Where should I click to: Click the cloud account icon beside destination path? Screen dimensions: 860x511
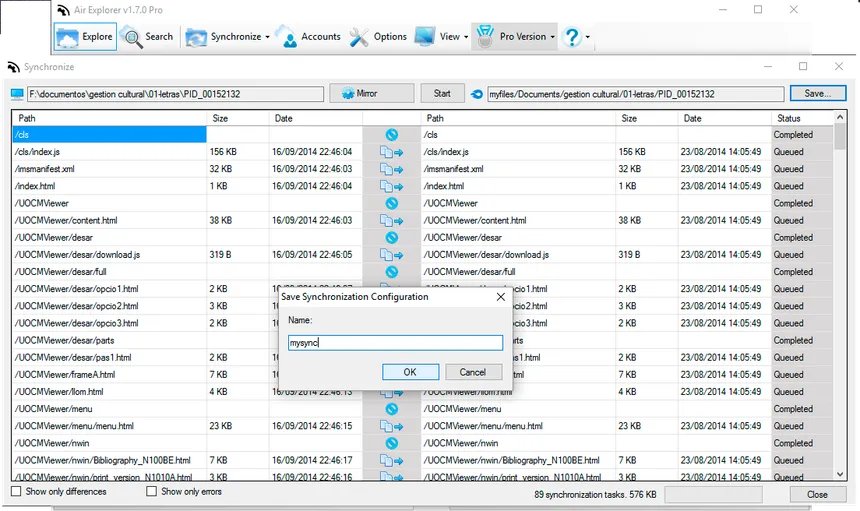tap(477, 94)
